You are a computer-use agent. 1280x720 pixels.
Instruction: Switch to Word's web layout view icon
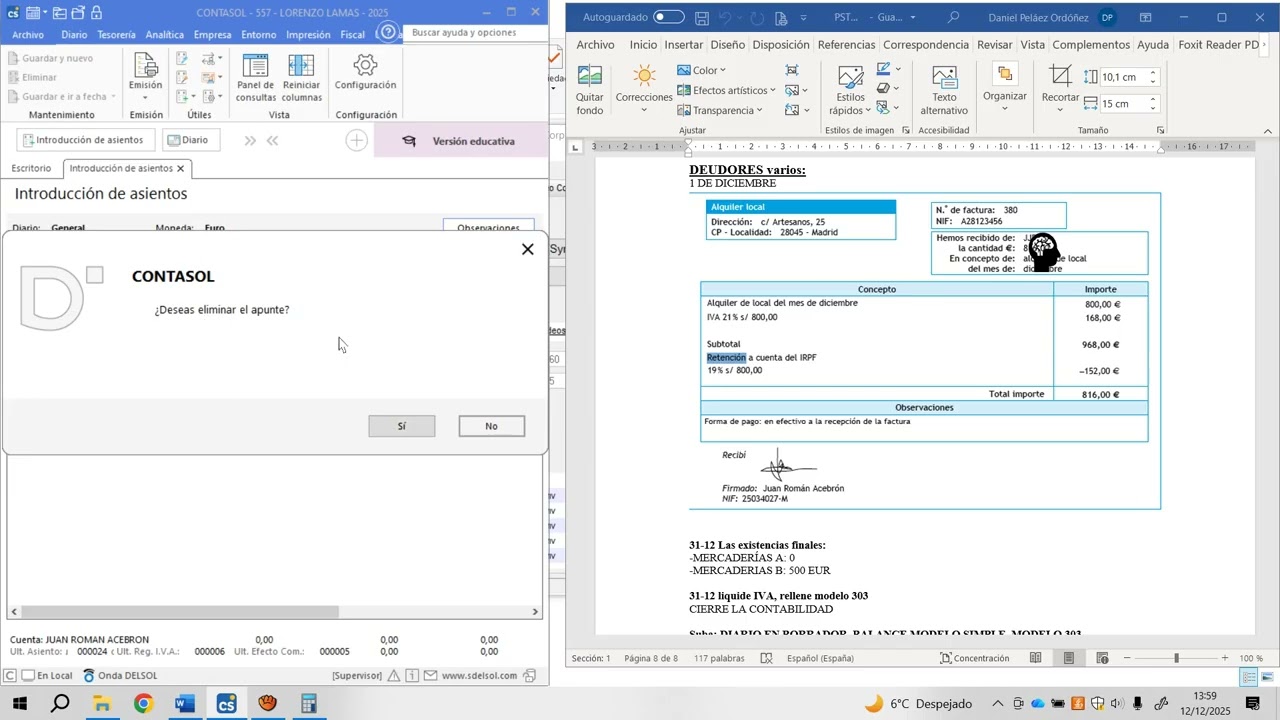tap(1102, 658)
